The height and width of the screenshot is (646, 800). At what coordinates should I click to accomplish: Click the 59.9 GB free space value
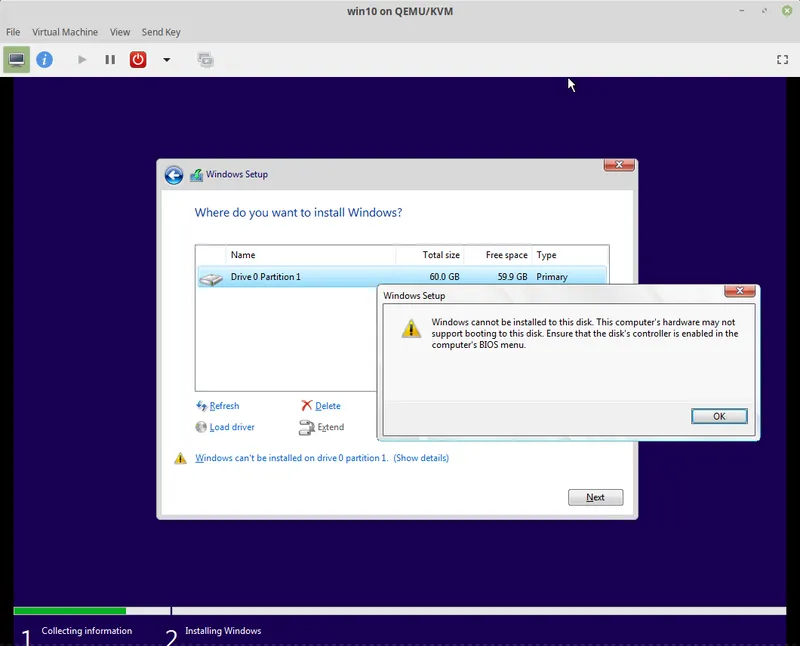(x=512, y=277)
